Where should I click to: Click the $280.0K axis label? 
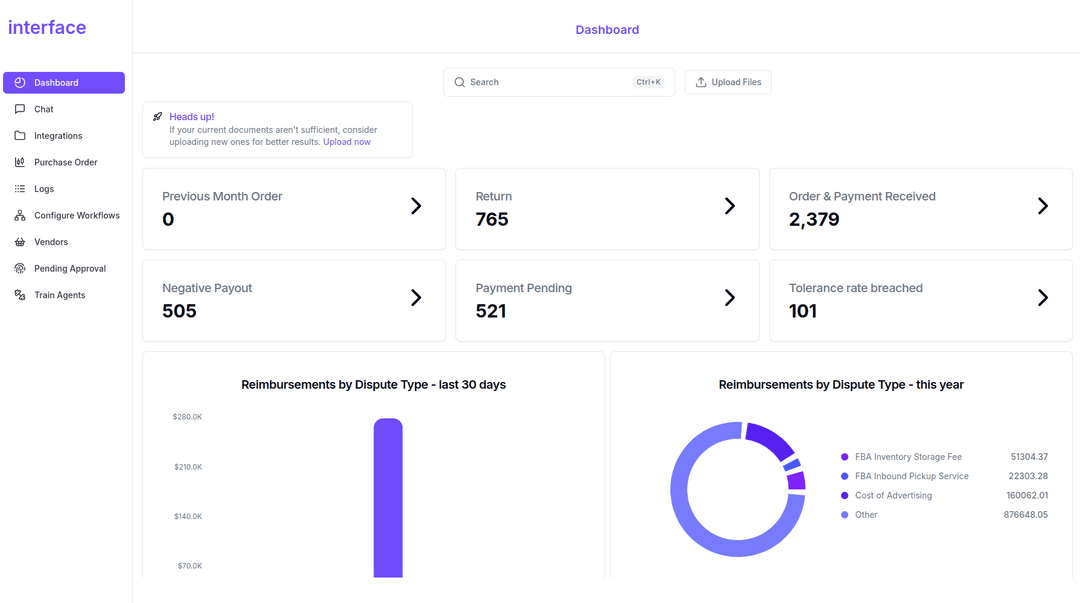coord(187,417)
